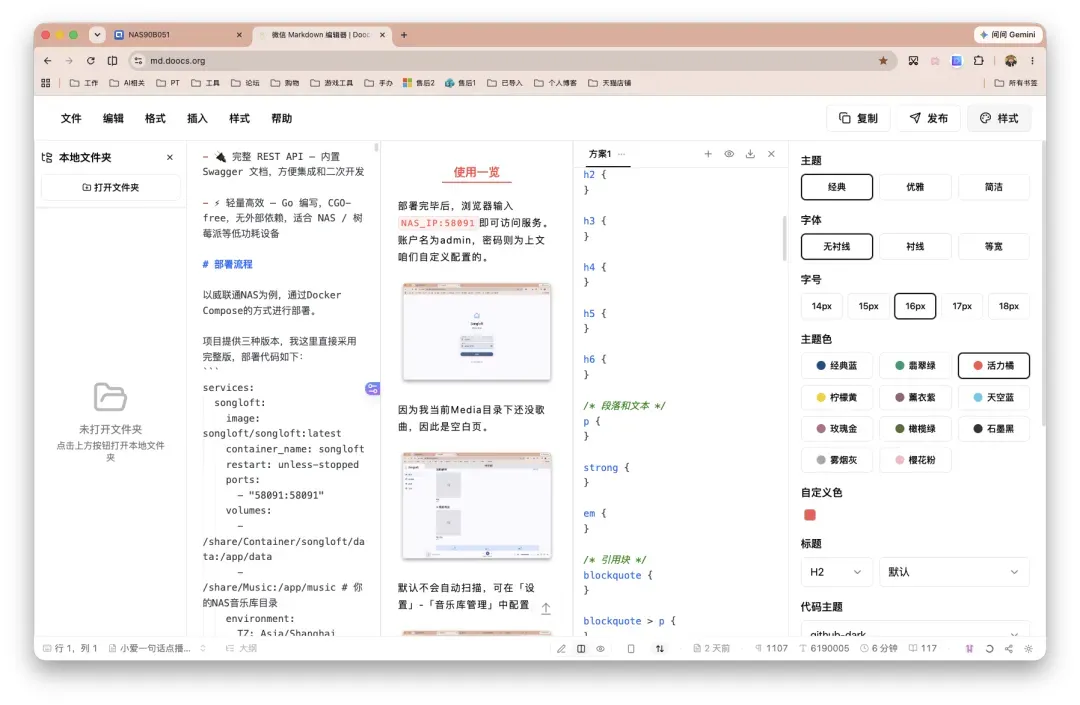Toggle sync scroll arrows icon
Image resolution: width=1080 pixels, height=705 pixels.
tap(660, 649)
